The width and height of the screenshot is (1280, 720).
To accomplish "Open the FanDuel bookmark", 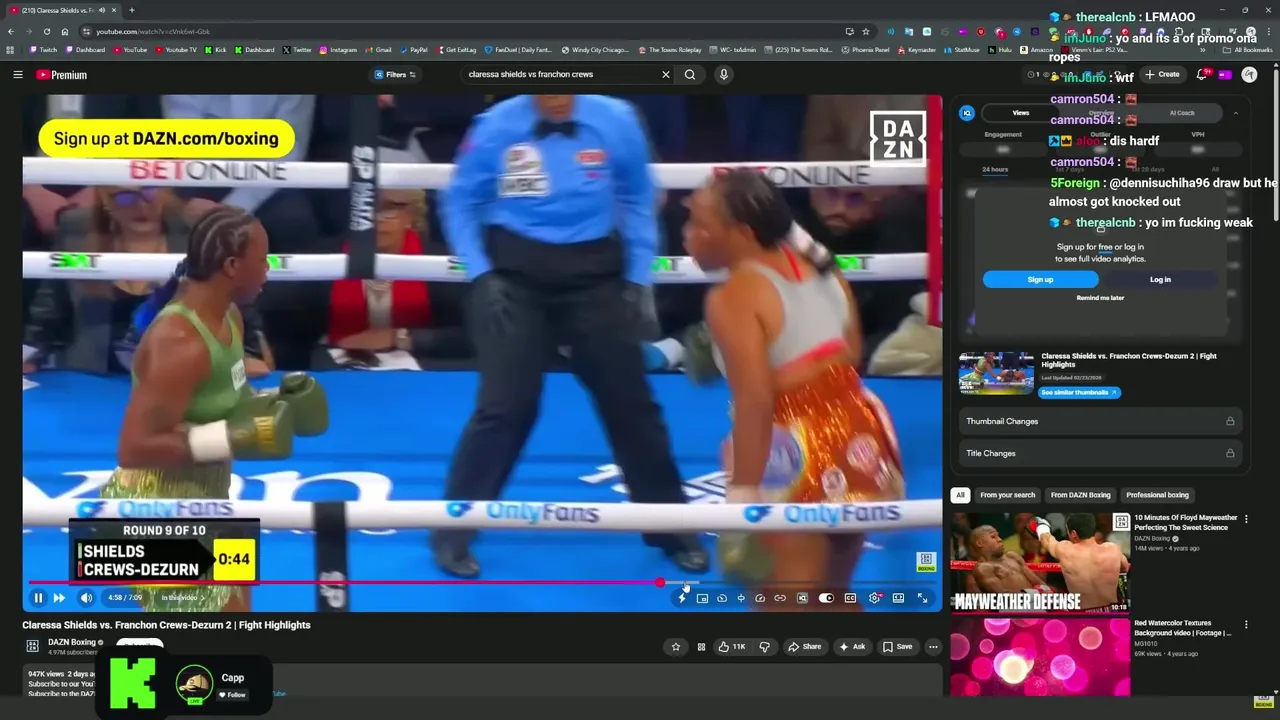I will point(518,50).
